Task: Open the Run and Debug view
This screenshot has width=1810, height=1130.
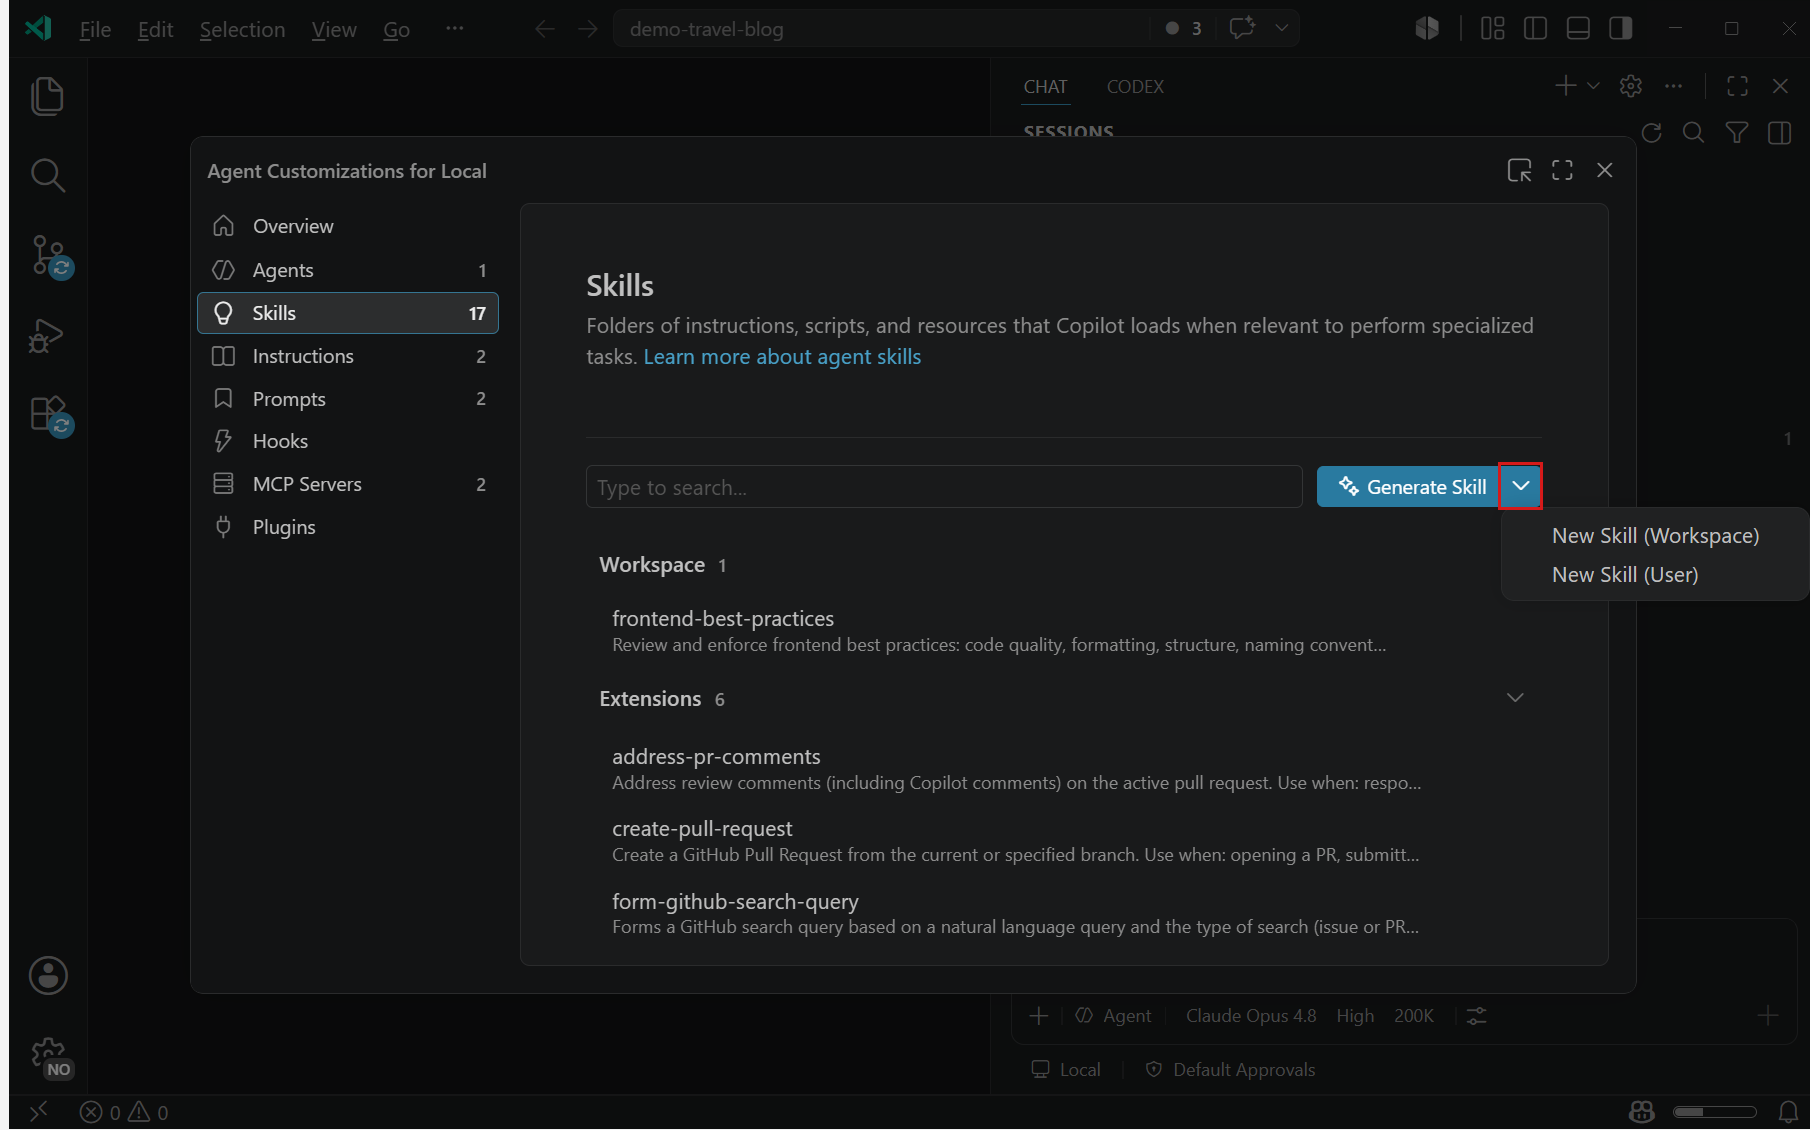Action: (x=47, y=336)
